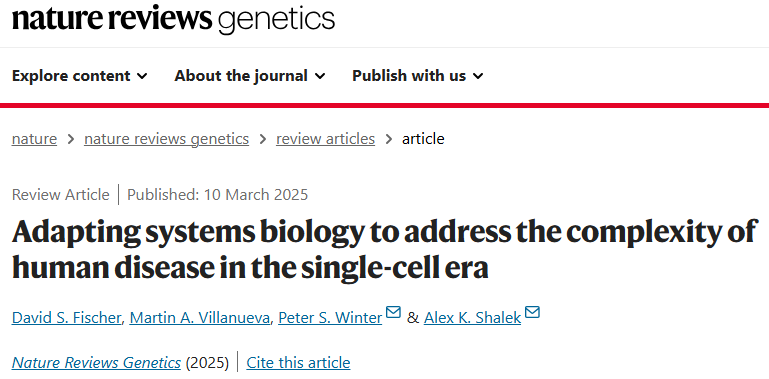
Task: Click envelope icon beside Alex K. Shalek
Action: pos(532,312)
